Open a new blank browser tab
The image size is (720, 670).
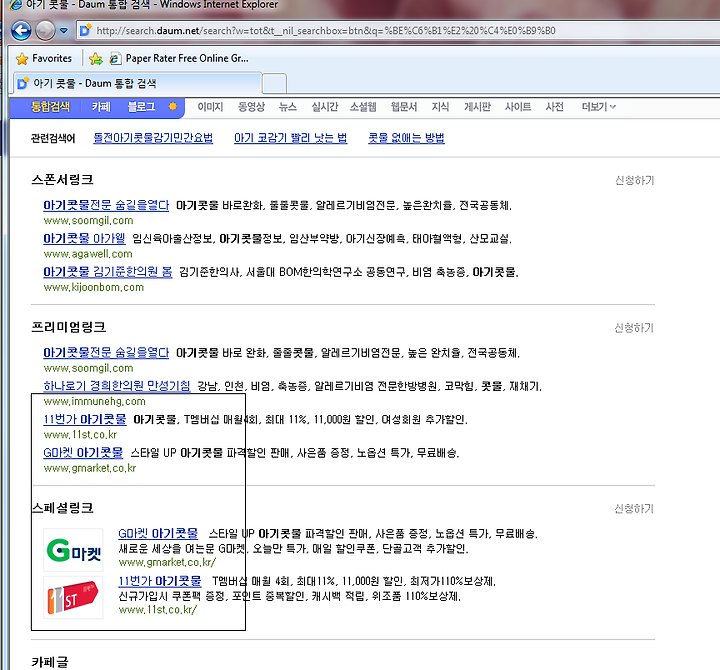click(x=275, y=83)
